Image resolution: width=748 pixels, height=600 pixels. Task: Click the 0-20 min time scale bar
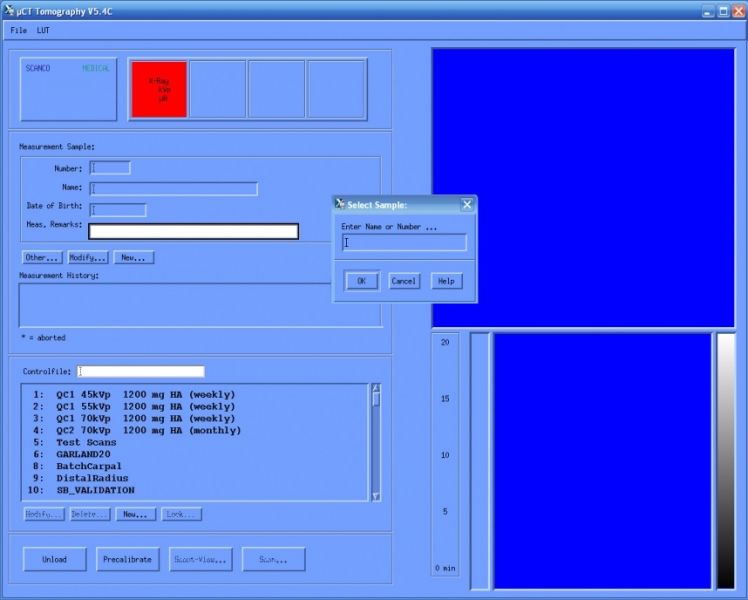(445, 455)
